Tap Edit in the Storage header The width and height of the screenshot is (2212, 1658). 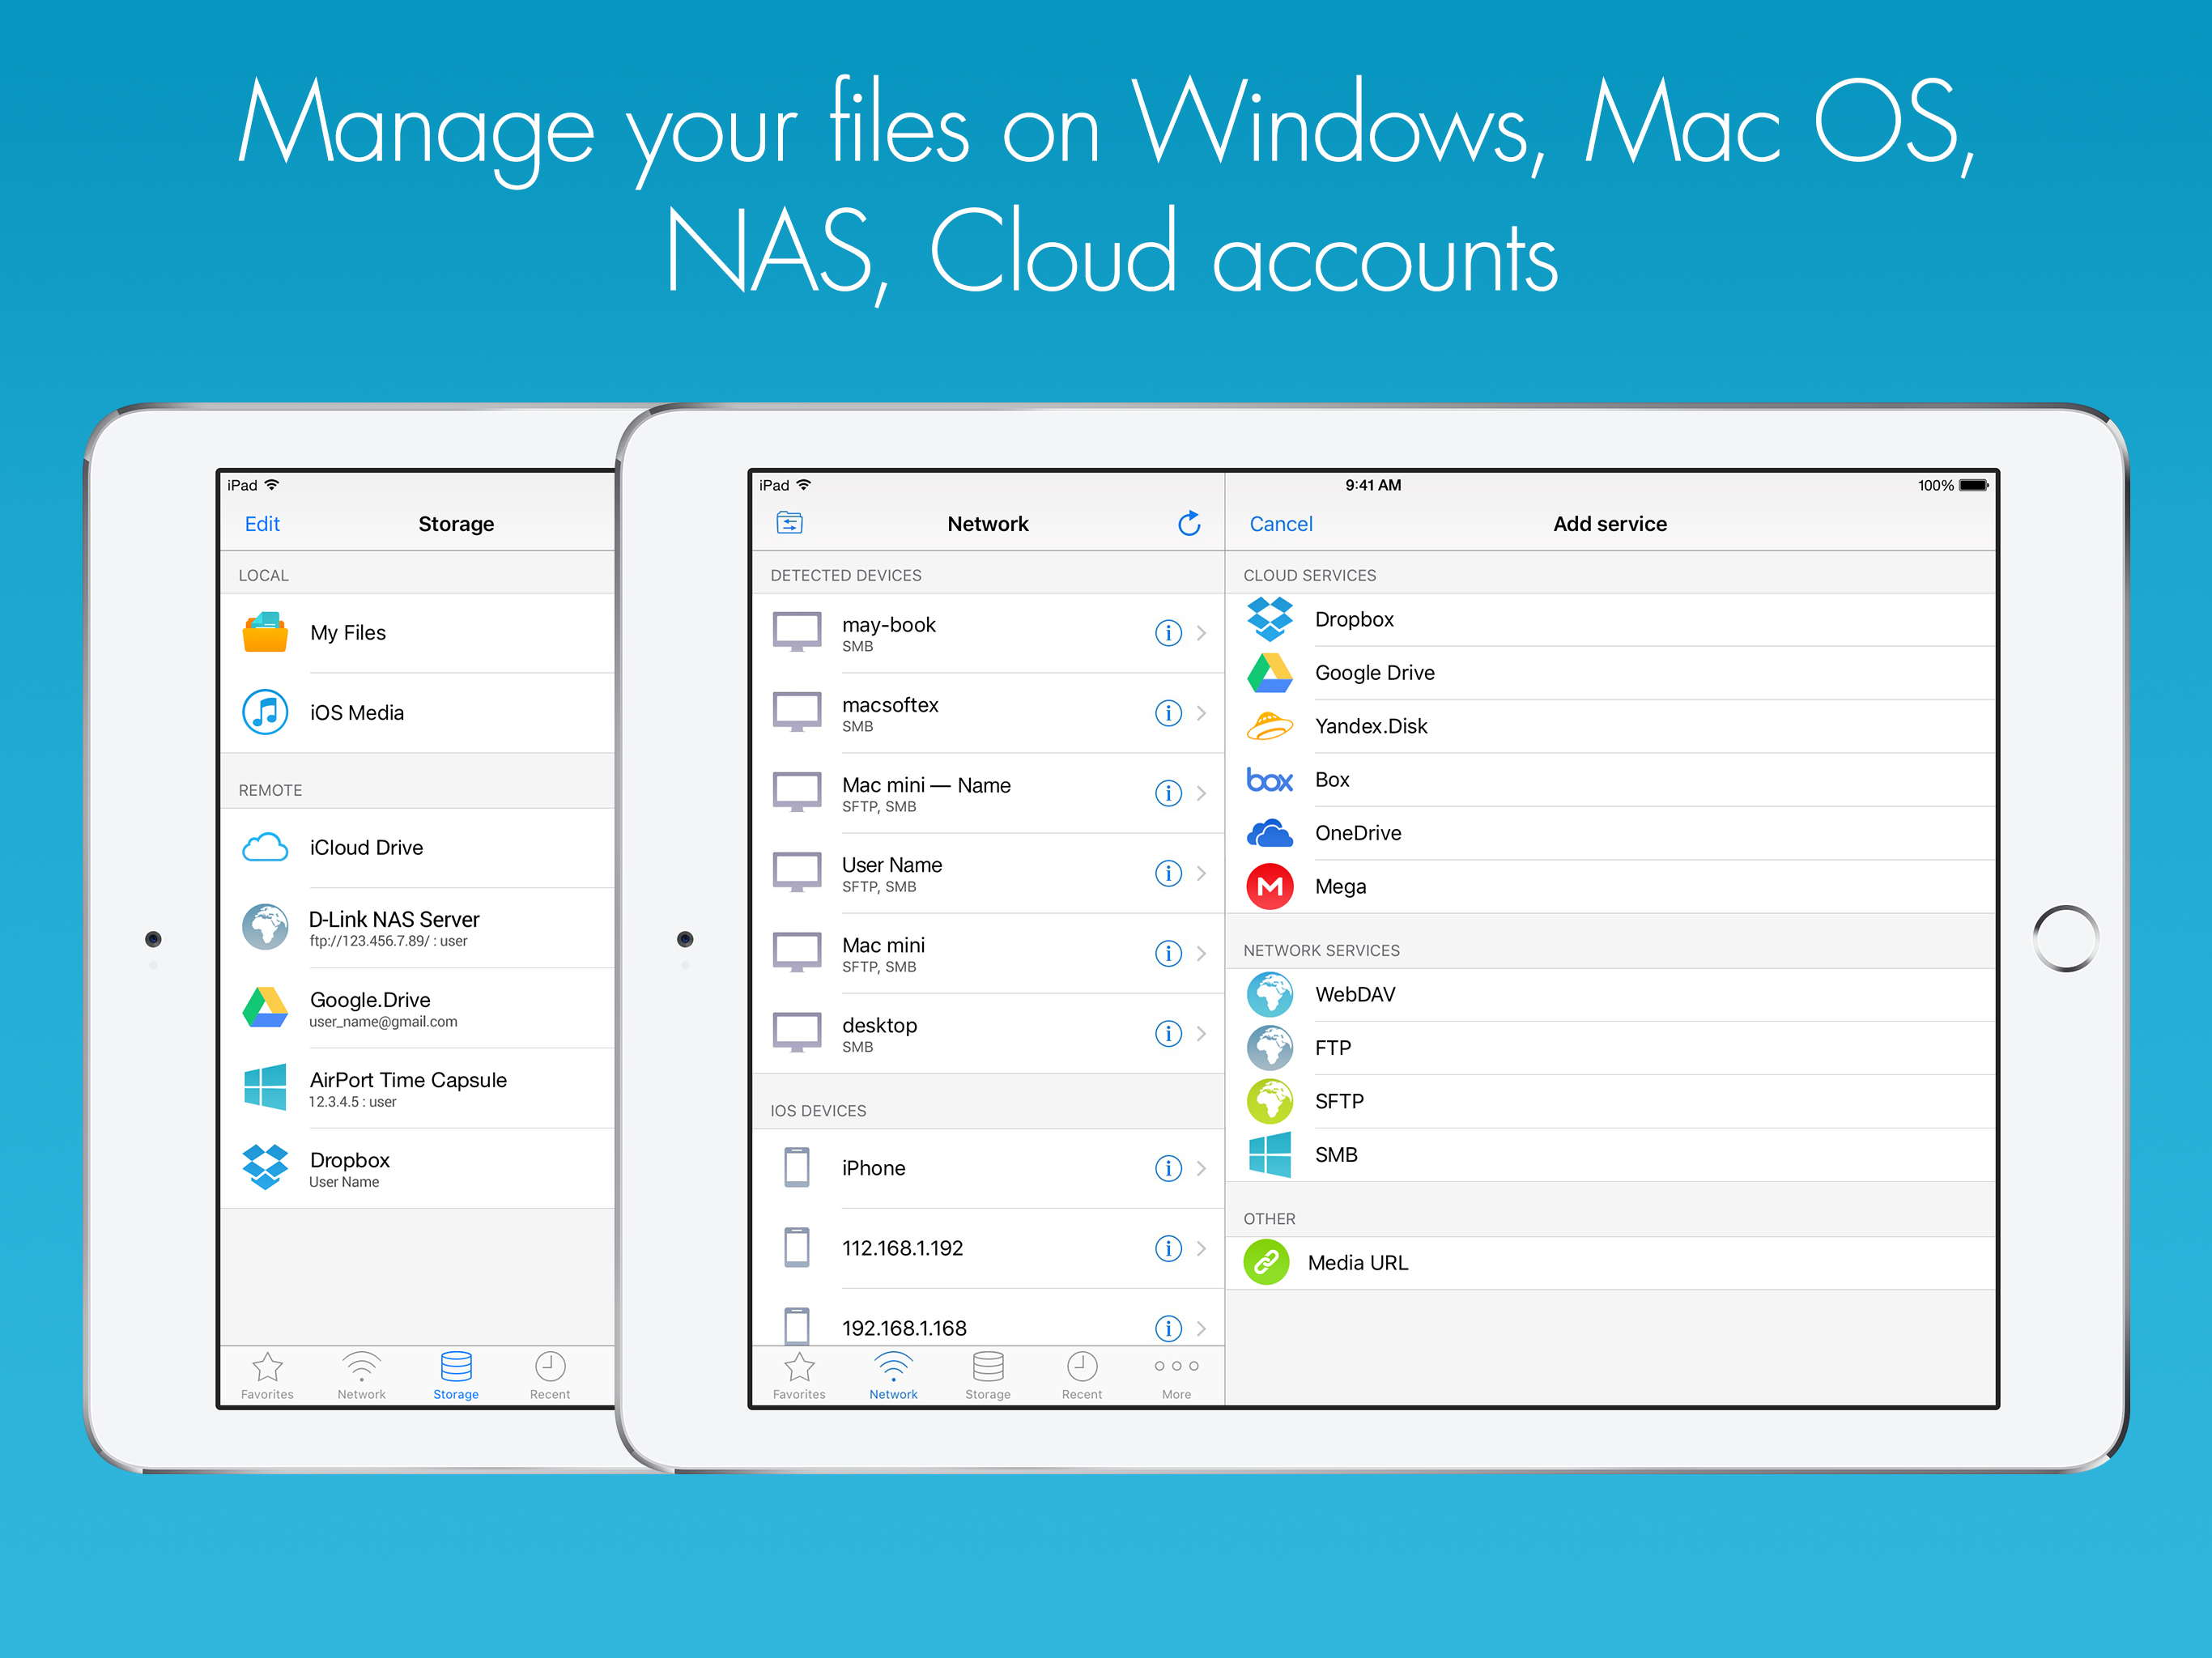(x=262, y=524)
